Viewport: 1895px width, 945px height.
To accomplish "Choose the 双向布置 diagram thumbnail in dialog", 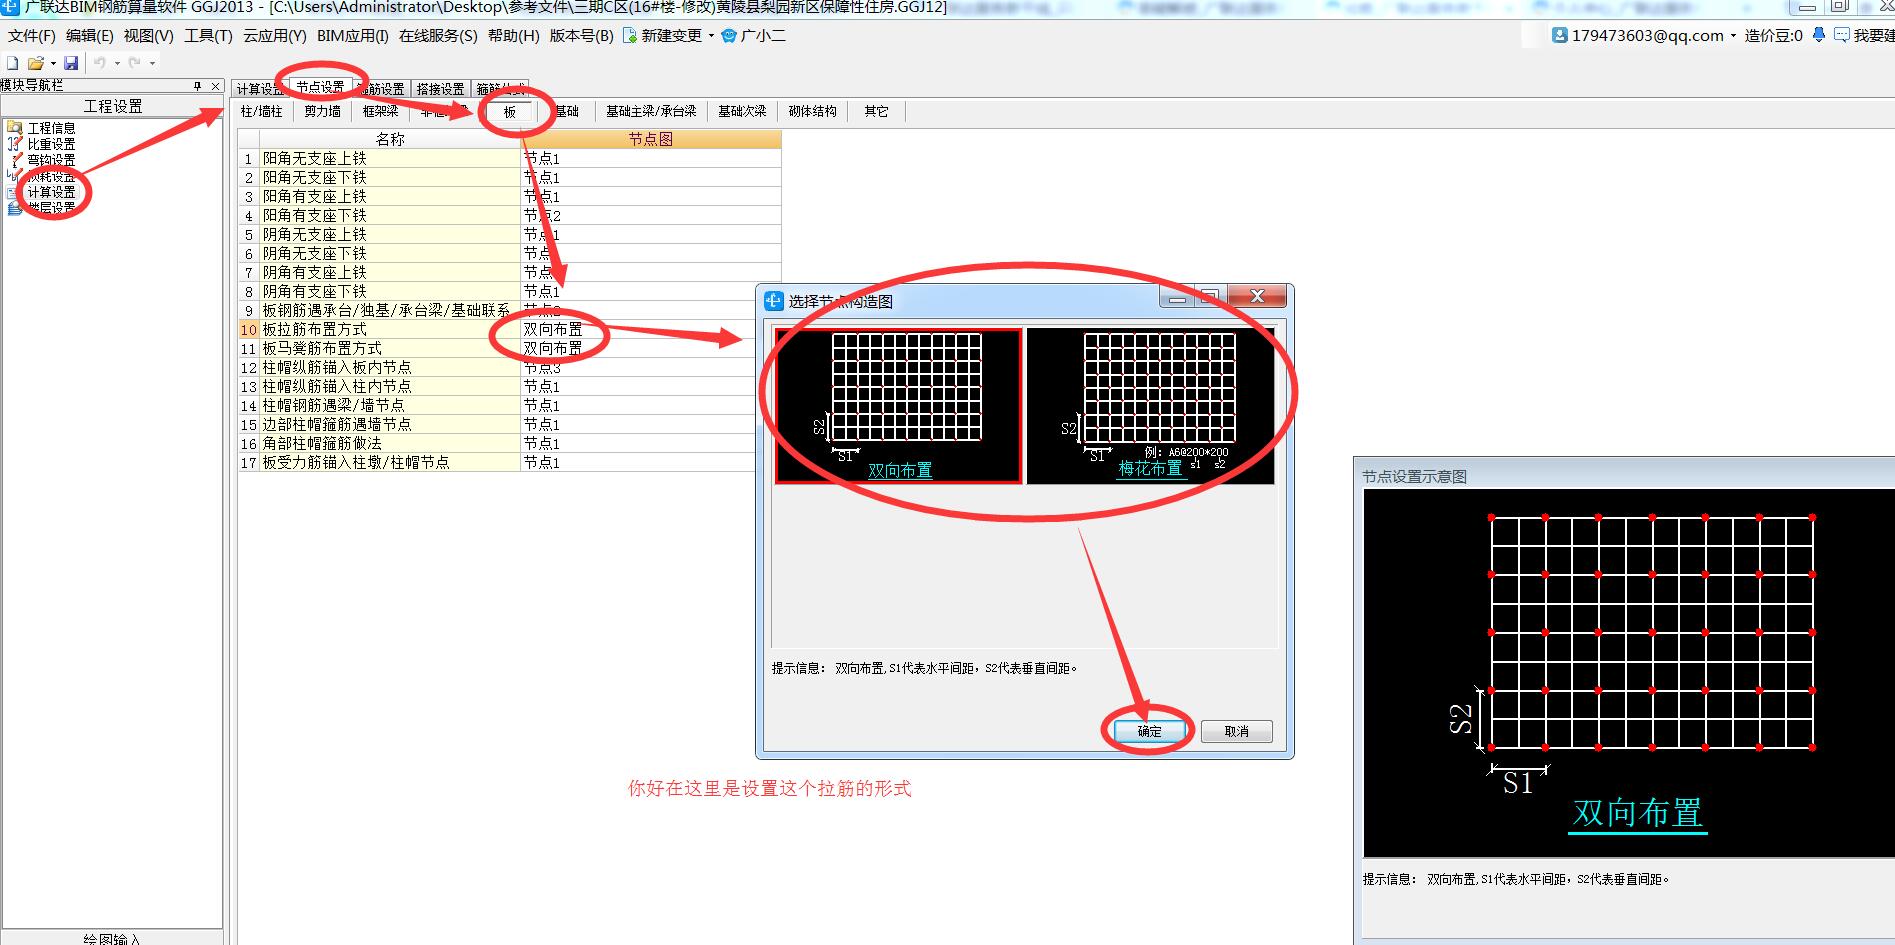I will [x=899, y=406].
